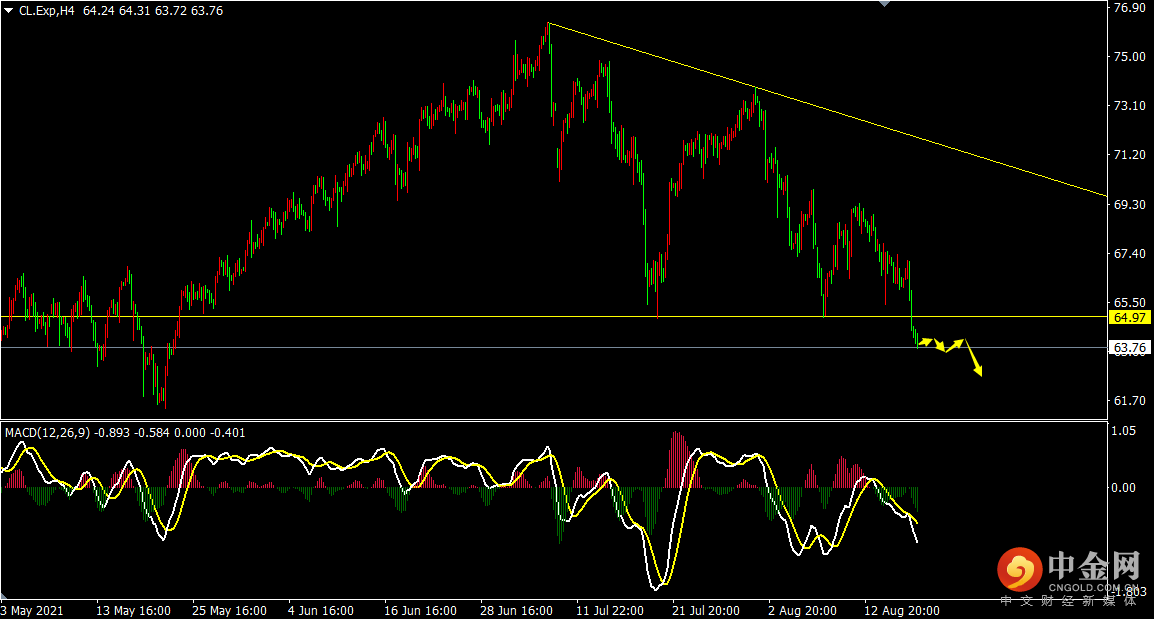1154x619 pixels.
Task: Click the 73.10 price axis value
Action: [x=1130, y=106]
